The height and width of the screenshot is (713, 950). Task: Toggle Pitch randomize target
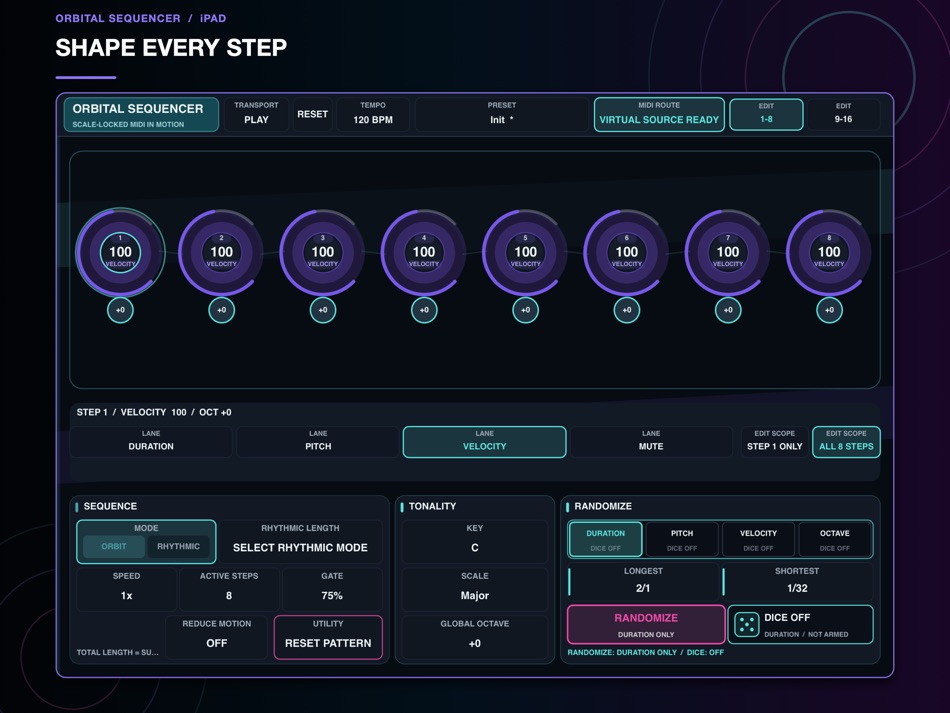(x=682, y=539)
